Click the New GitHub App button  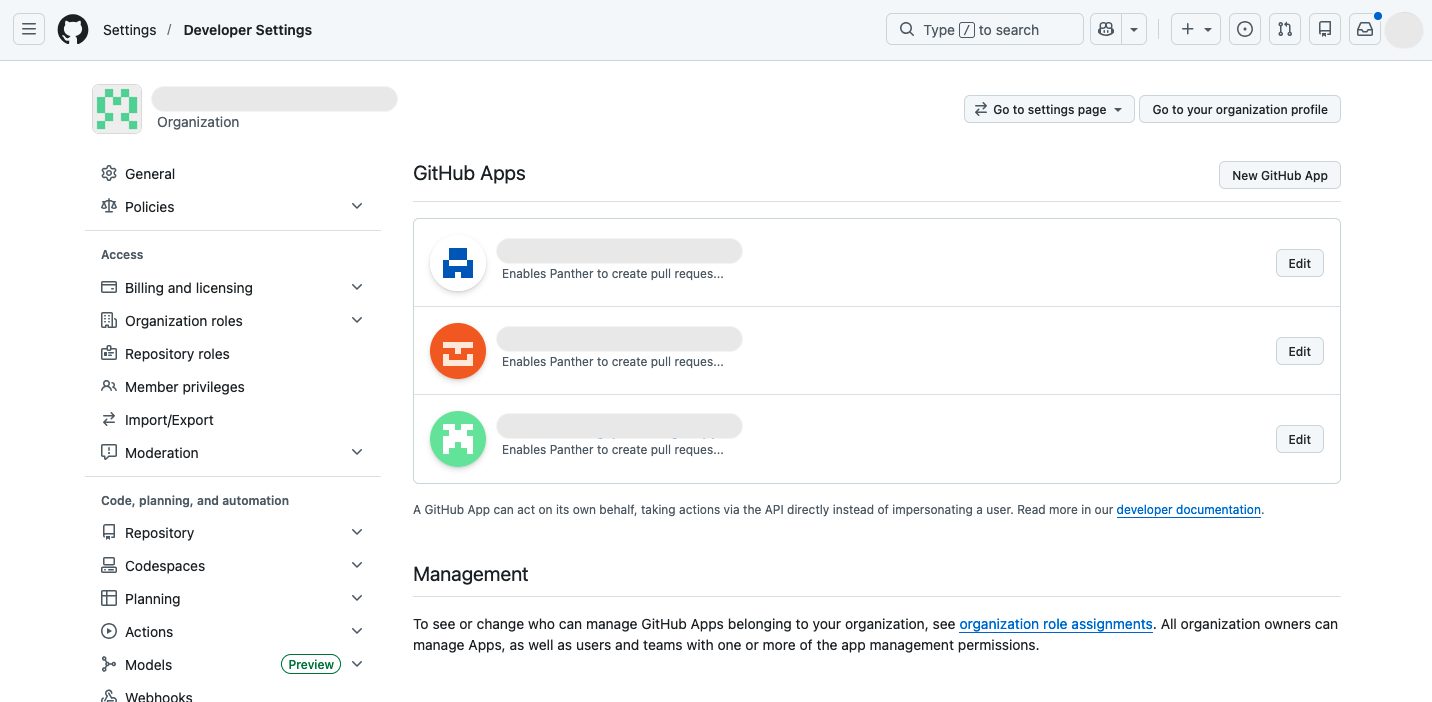tap(1280, 175)
